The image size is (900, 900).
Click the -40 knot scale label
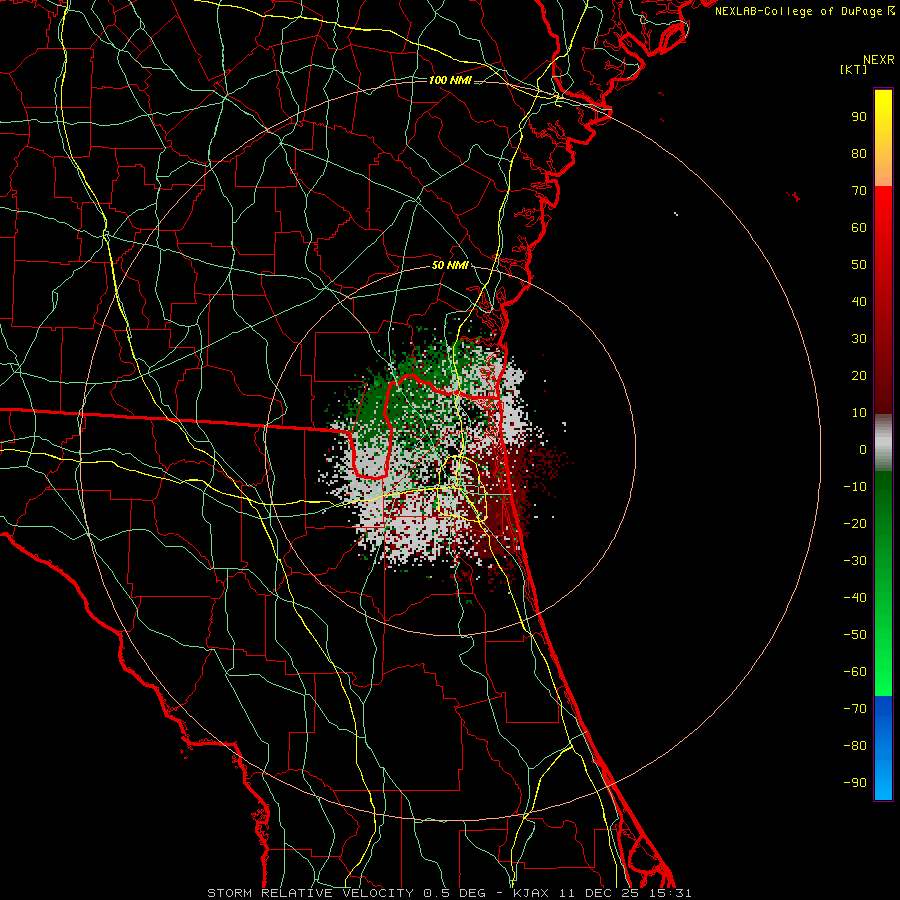(x=855, y=598)
